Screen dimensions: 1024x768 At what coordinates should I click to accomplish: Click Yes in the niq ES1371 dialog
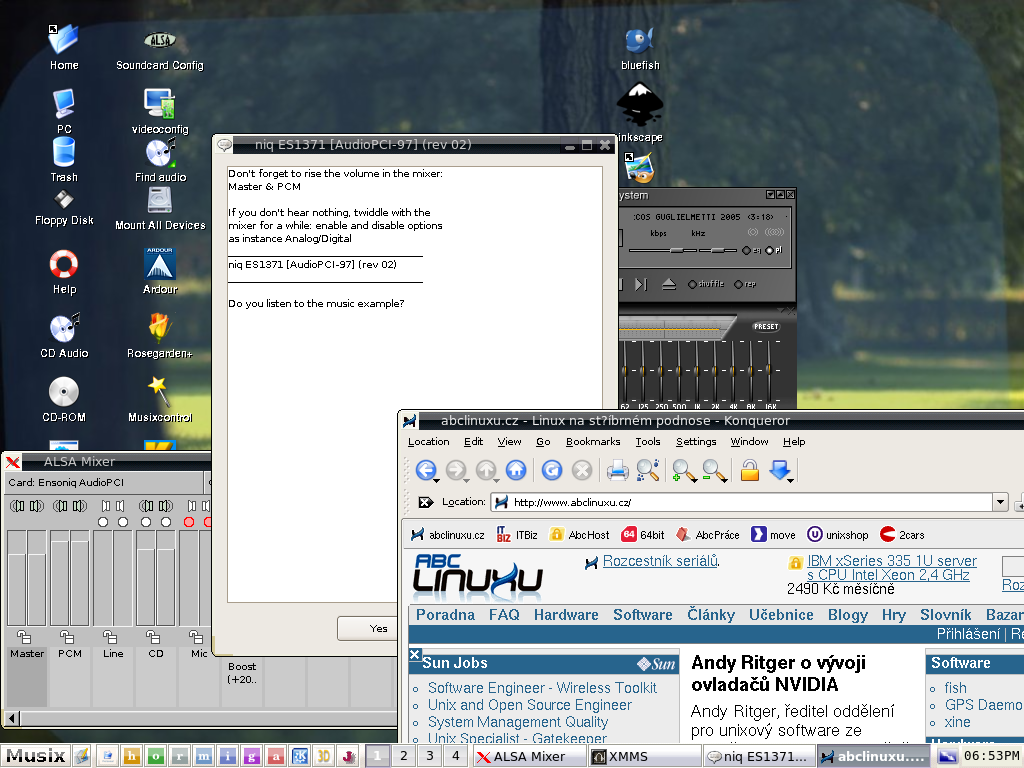[368, 628]
